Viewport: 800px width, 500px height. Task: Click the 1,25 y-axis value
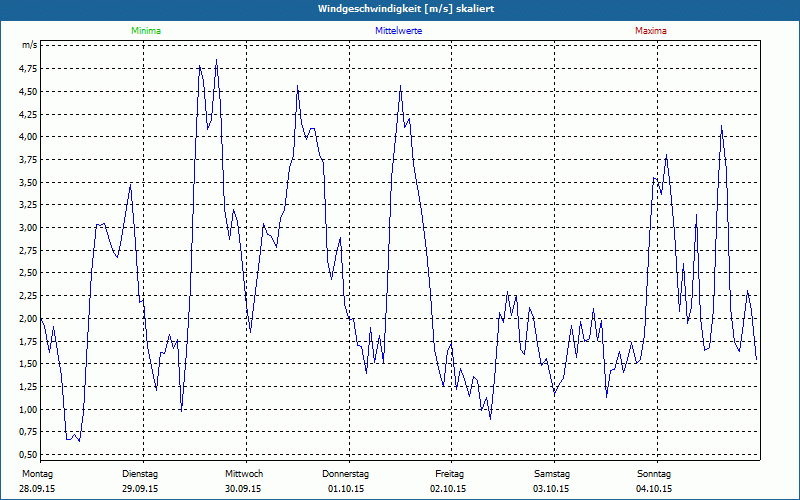[29, 387]
